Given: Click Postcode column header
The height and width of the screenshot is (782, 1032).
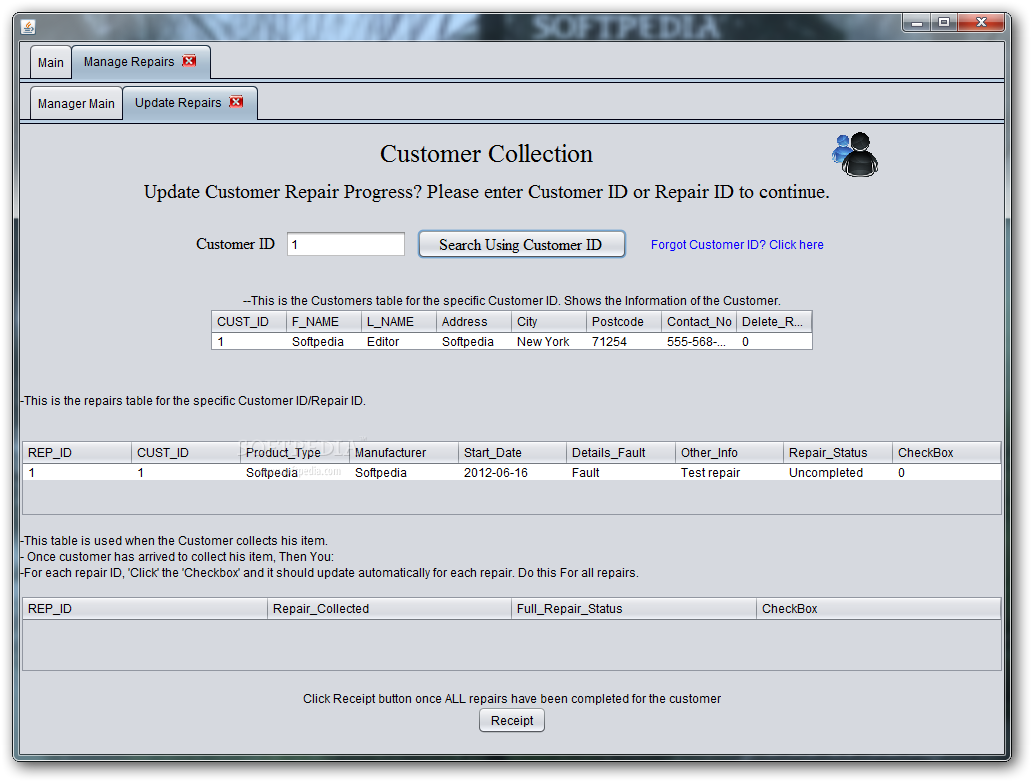Looking at the screenshot, I should (x=624, y=321).
